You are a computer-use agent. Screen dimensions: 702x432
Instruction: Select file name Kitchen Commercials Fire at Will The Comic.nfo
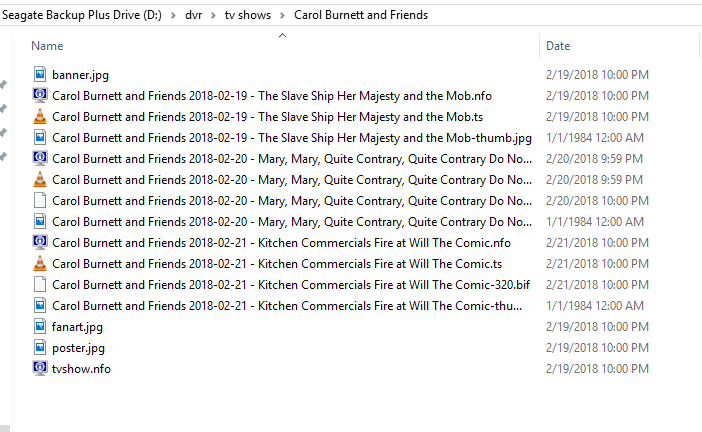tap(281, 243)
